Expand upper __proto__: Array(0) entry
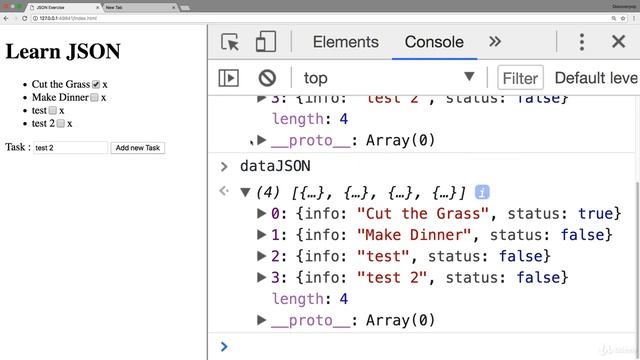The height and width of the screenshot is (360, 640). coord(261,140)
